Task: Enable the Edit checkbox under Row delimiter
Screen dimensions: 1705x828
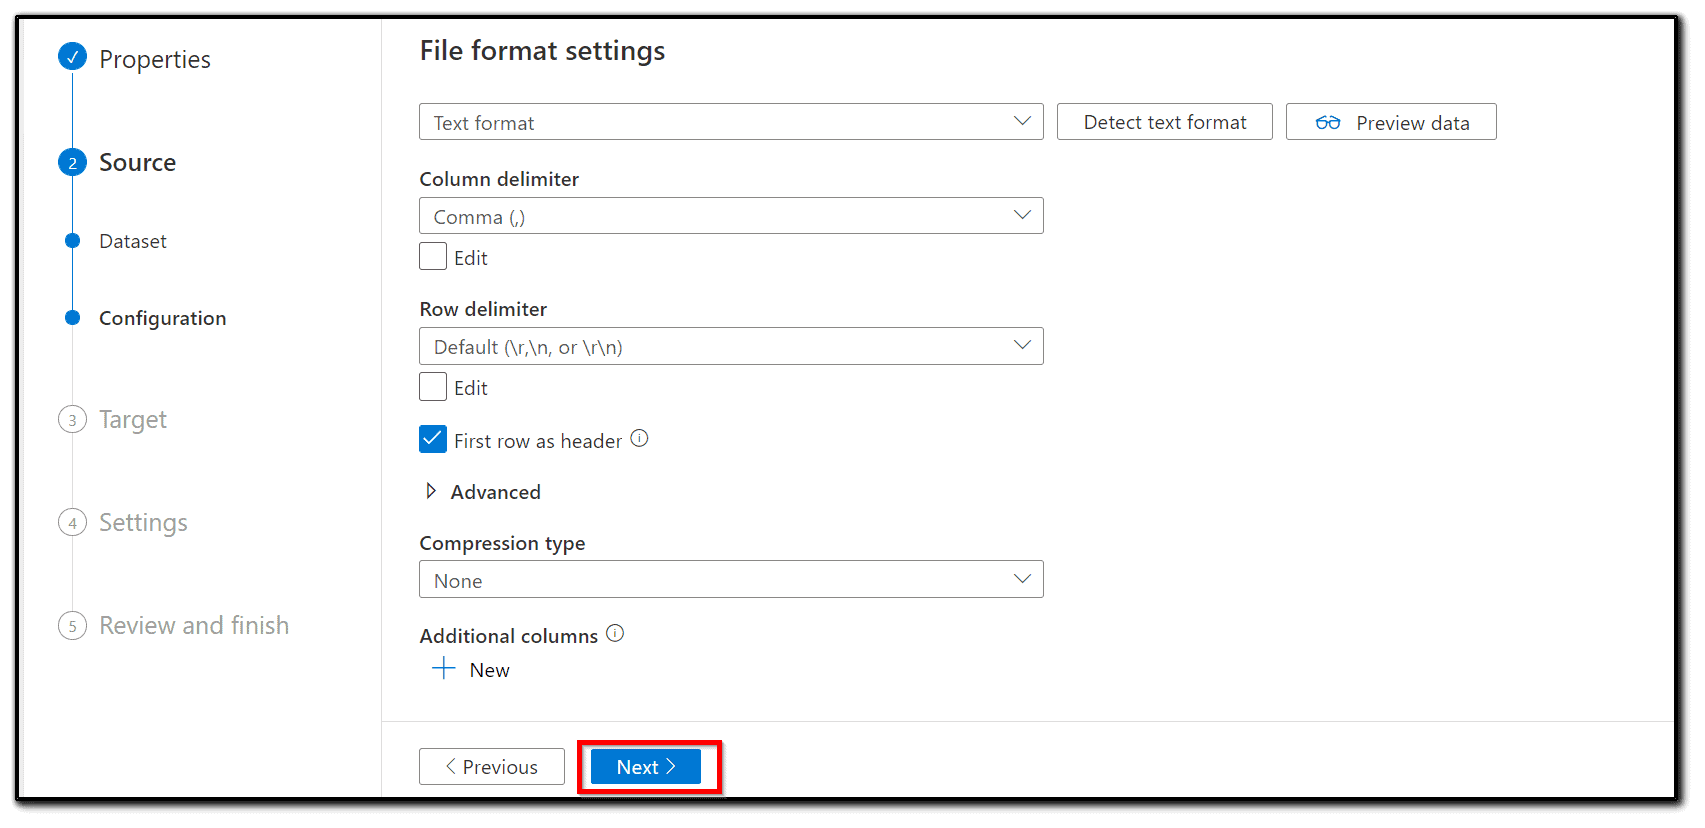Action: 431,386
